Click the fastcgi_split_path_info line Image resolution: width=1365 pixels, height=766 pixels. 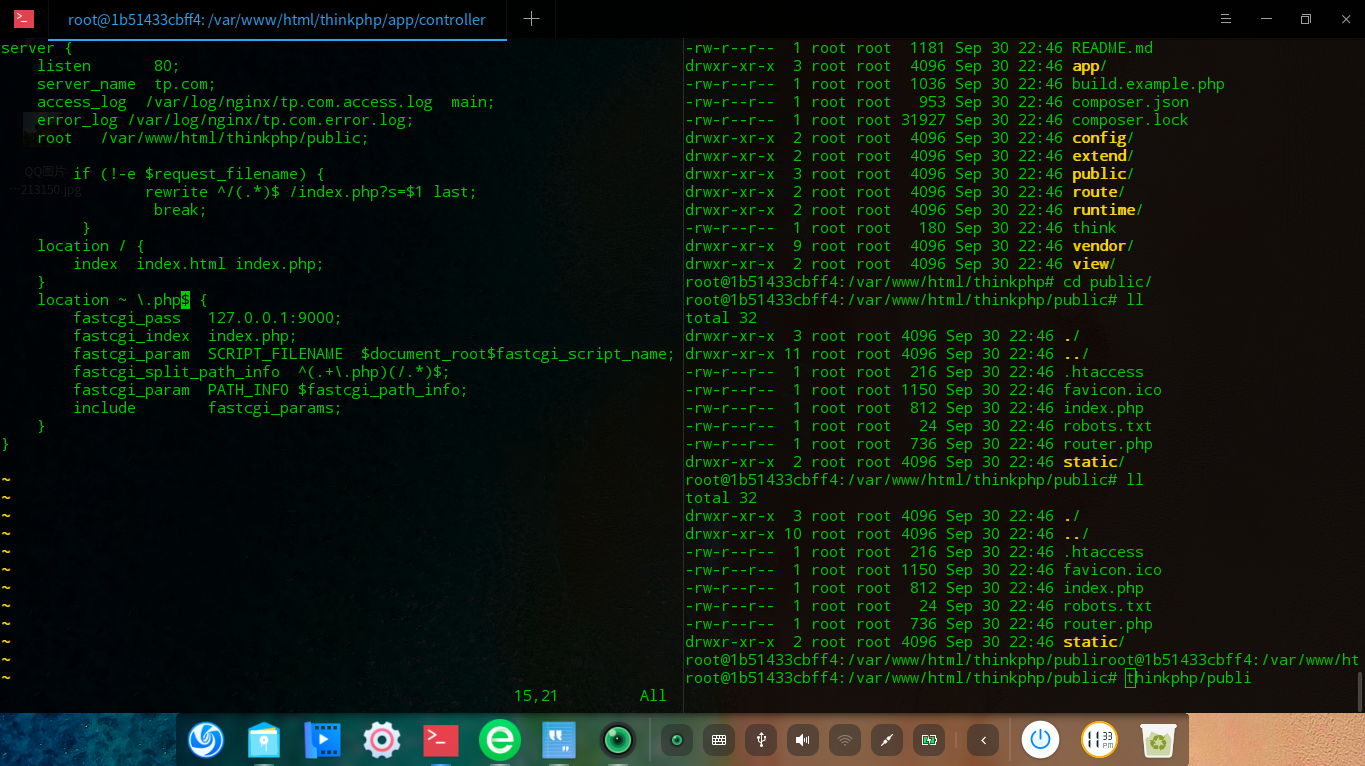[x=261, y=372]
